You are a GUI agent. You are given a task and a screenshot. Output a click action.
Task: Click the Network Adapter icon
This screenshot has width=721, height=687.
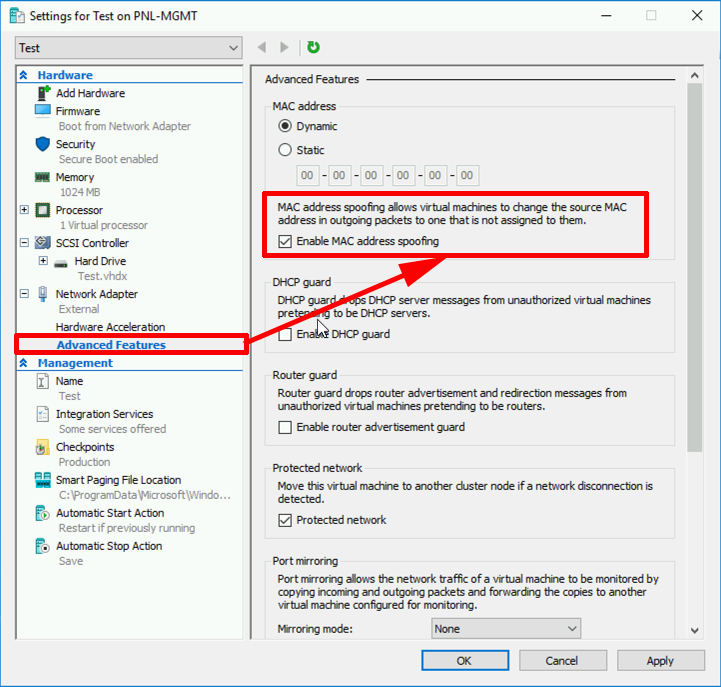[43, 294]
